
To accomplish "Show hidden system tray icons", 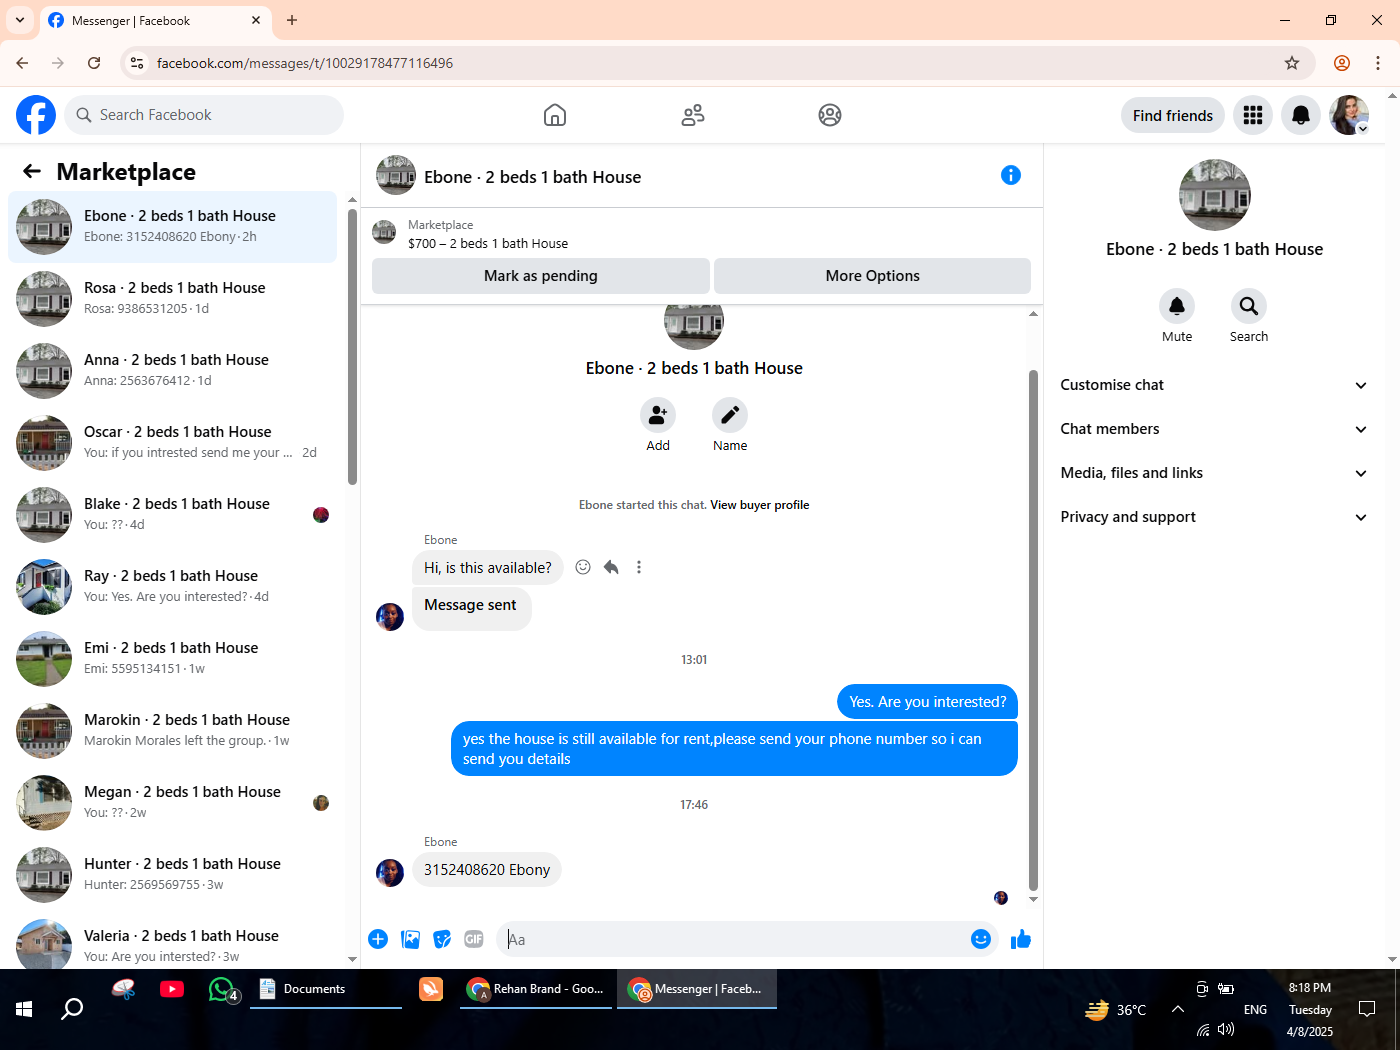I will 1177,1009.
